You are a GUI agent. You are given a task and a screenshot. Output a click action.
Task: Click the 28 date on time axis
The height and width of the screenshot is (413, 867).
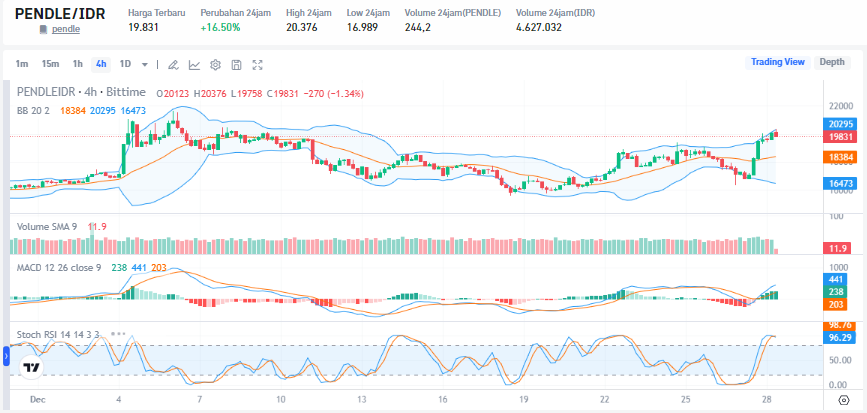pos(767,400)
